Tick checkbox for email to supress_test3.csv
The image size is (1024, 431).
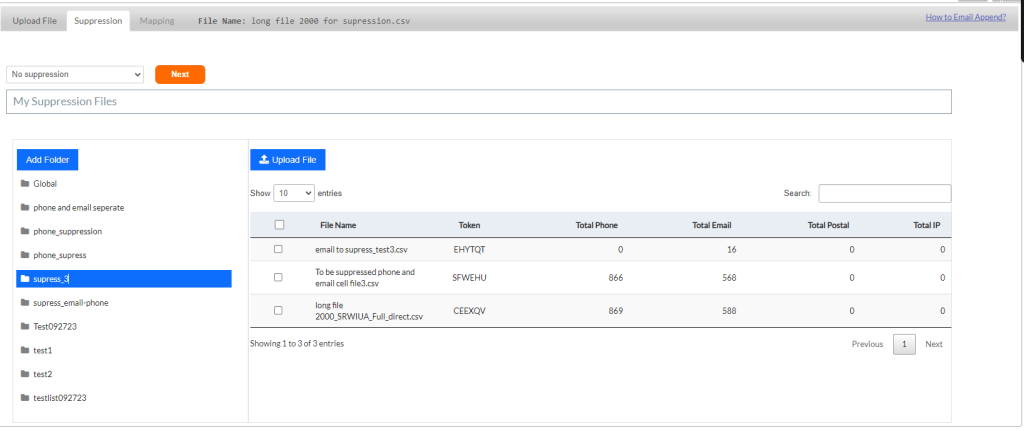pos(278,249)
